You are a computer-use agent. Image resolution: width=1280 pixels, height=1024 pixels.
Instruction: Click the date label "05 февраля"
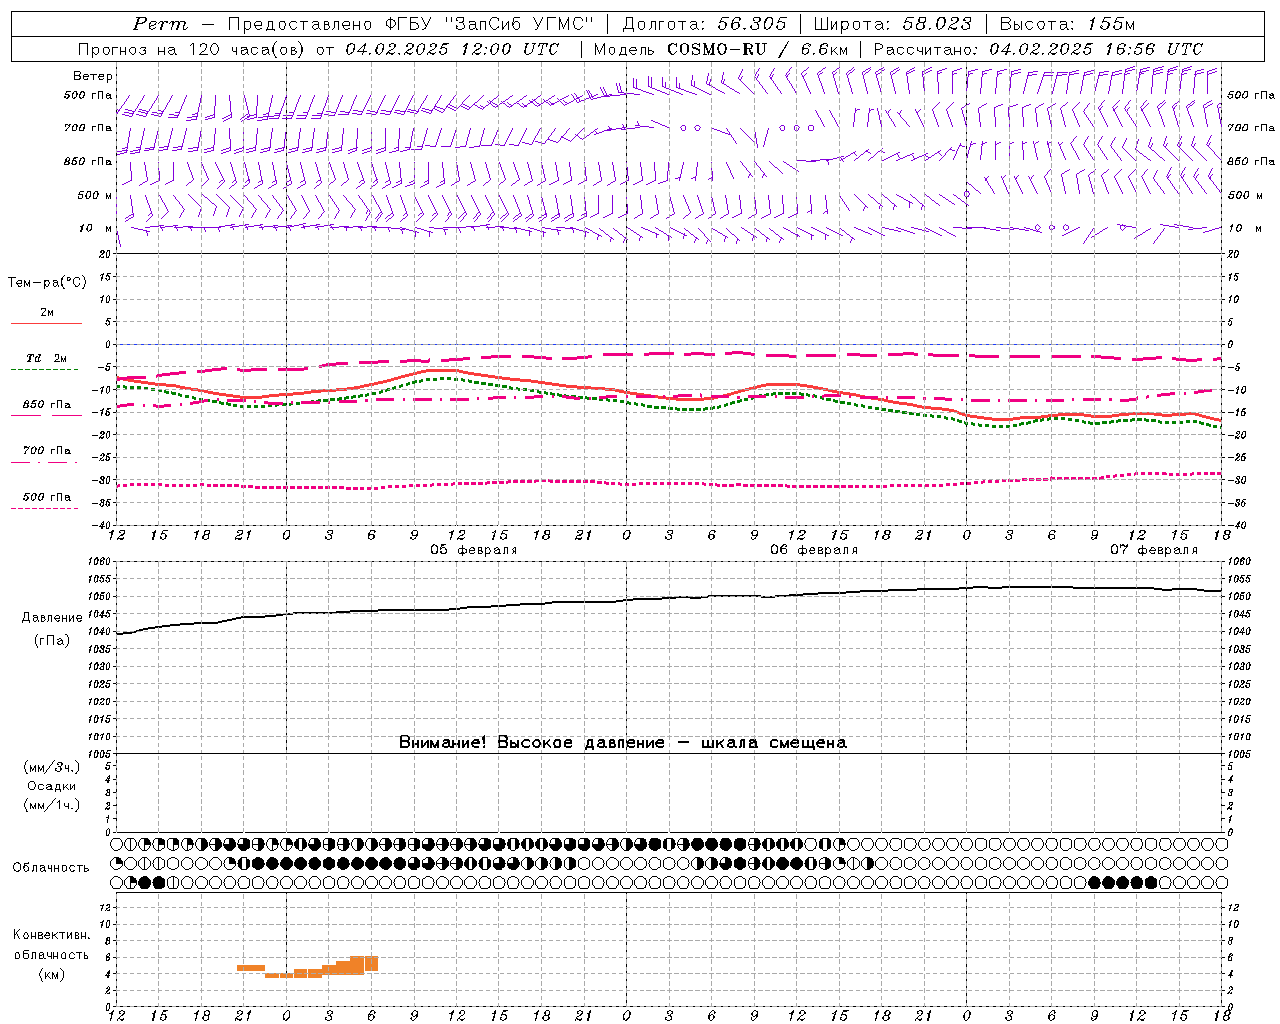(x=474, y=550)
